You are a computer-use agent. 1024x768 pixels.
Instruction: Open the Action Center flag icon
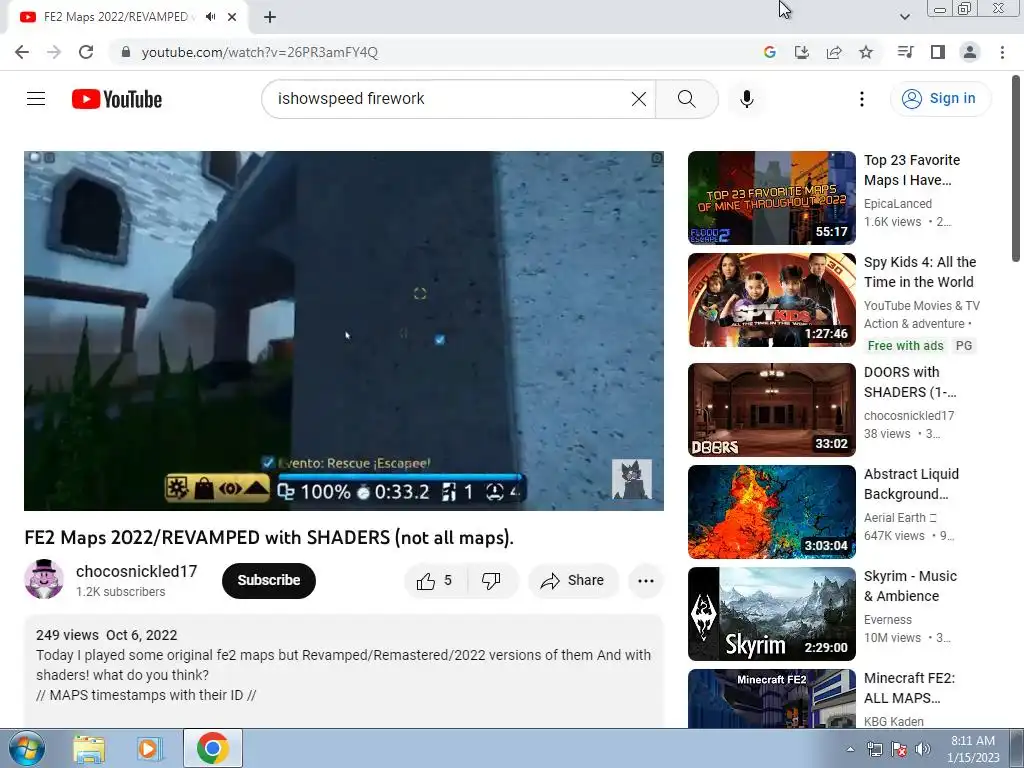[x=899, y=749]
